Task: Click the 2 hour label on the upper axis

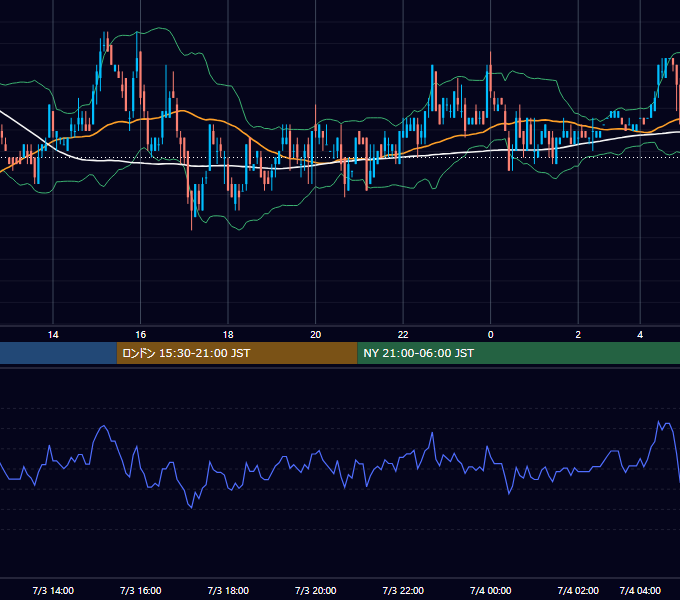Action: click(578, 335)
